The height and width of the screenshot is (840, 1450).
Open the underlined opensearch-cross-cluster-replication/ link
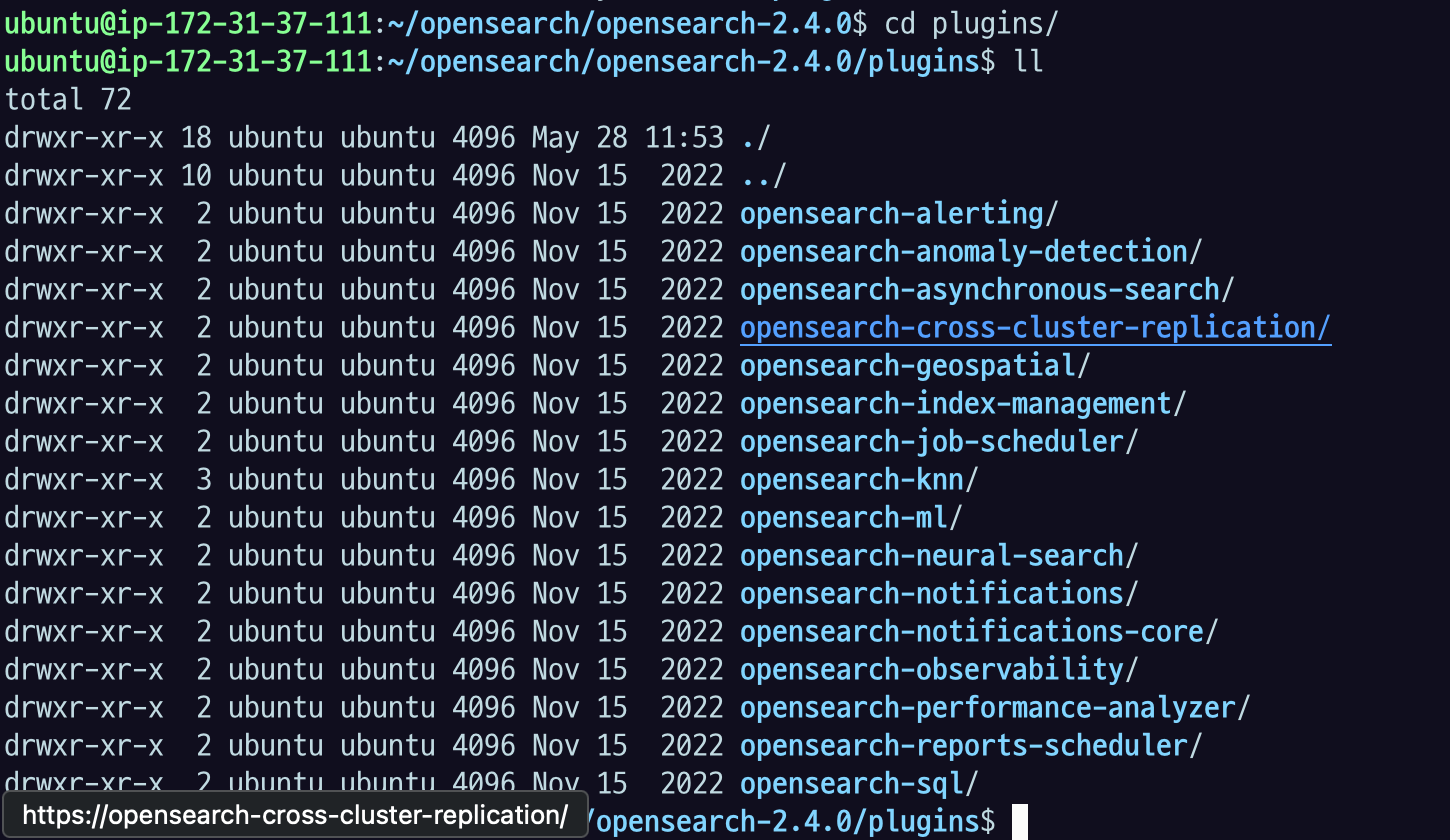pyautogui.click(x=1035, y=328)
